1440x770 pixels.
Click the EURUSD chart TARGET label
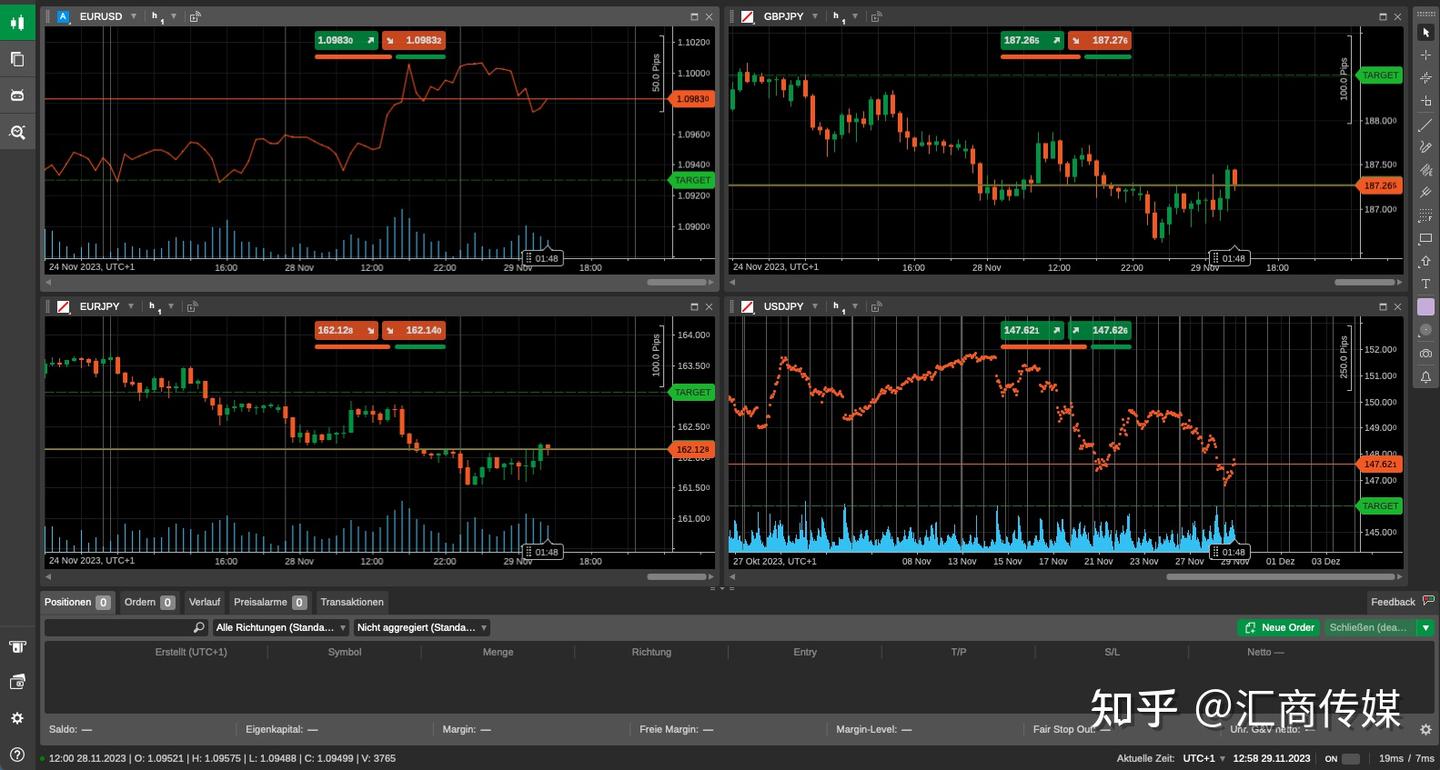(692, 180)
